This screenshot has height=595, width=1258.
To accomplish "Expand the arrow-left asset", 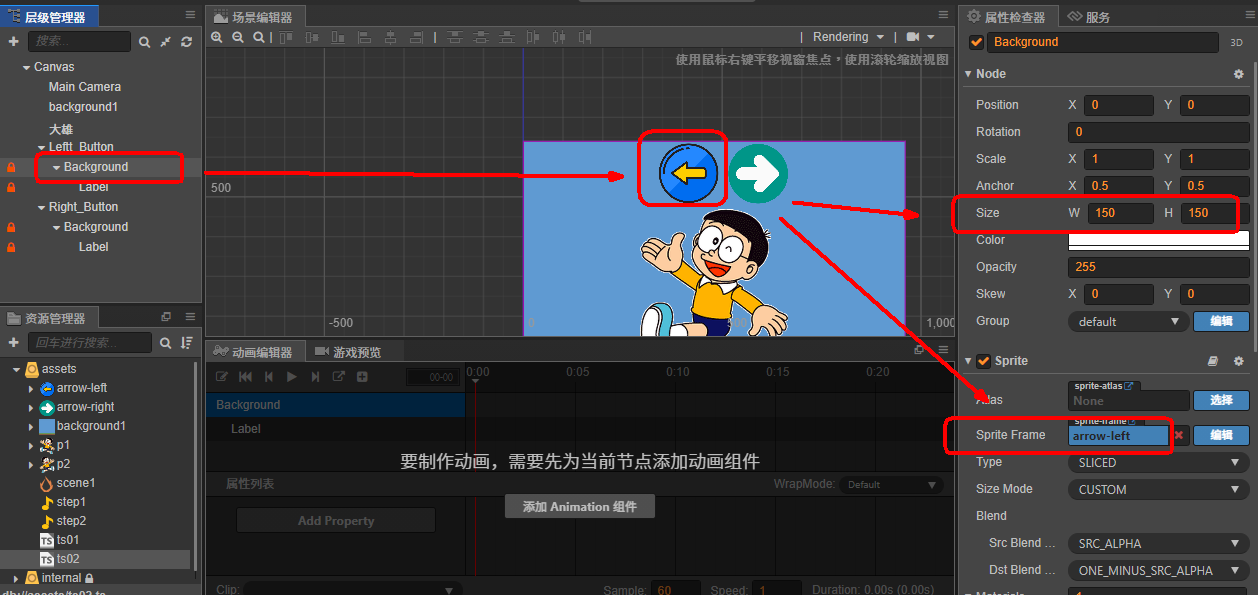I will [31, 388].
